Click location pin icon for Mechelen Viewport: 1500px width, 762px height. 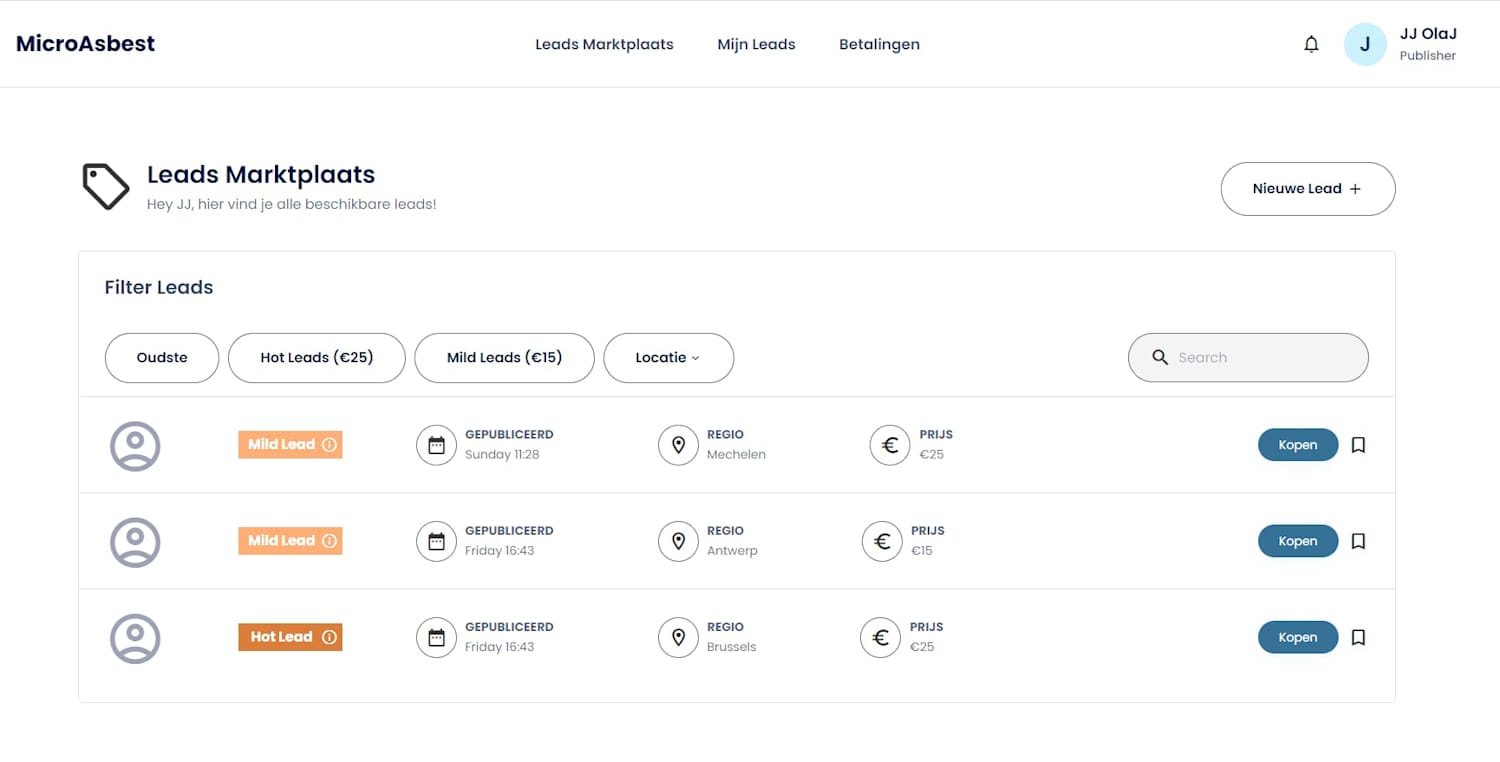coord(678,445)
